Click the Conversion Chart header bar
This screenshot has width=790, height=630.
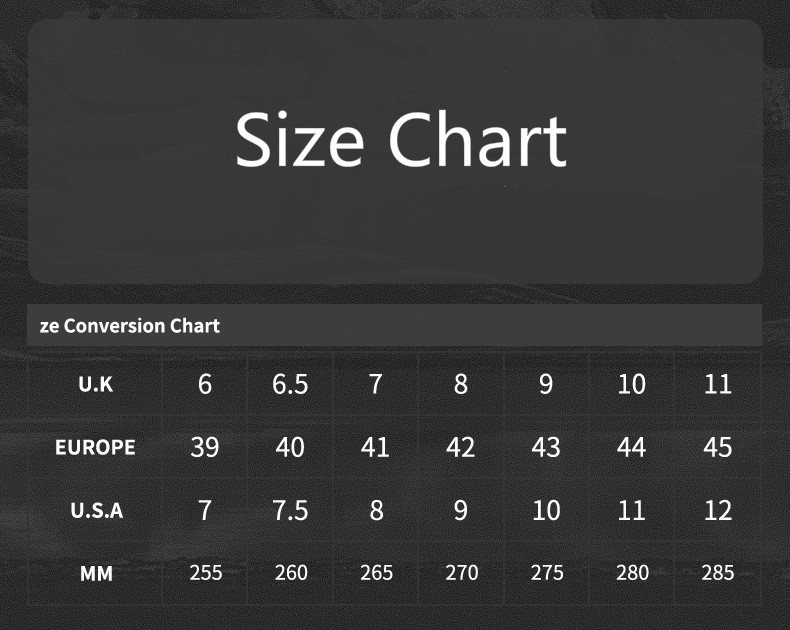pyautogui.click(x=394, y=326)
